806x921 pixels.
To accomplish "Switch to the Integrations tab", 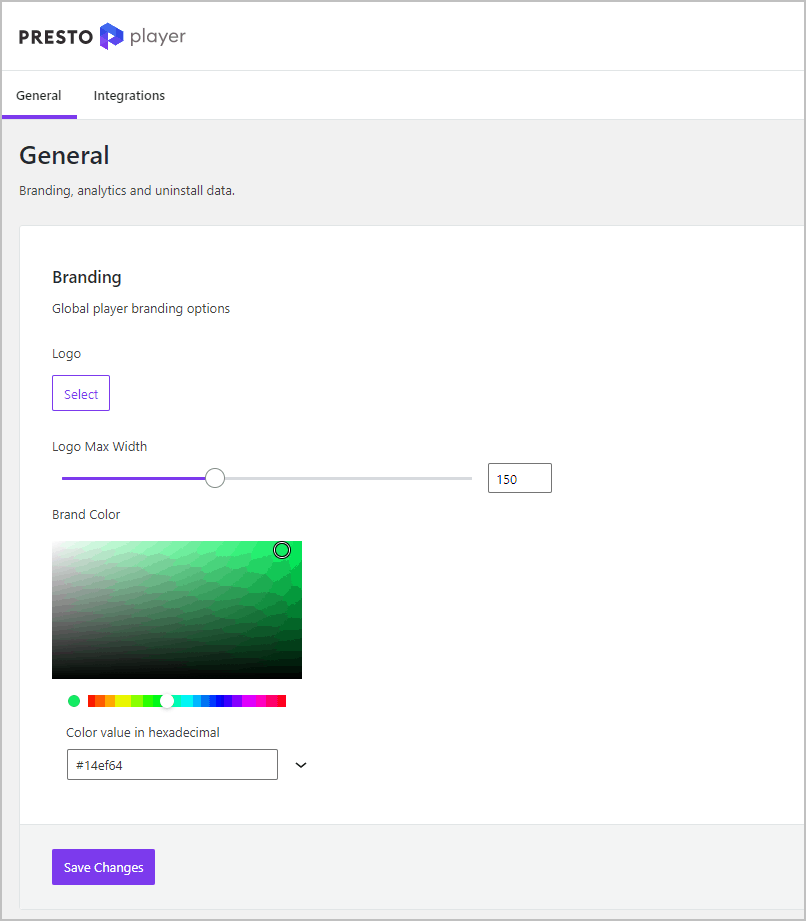I will click(129, 95).
